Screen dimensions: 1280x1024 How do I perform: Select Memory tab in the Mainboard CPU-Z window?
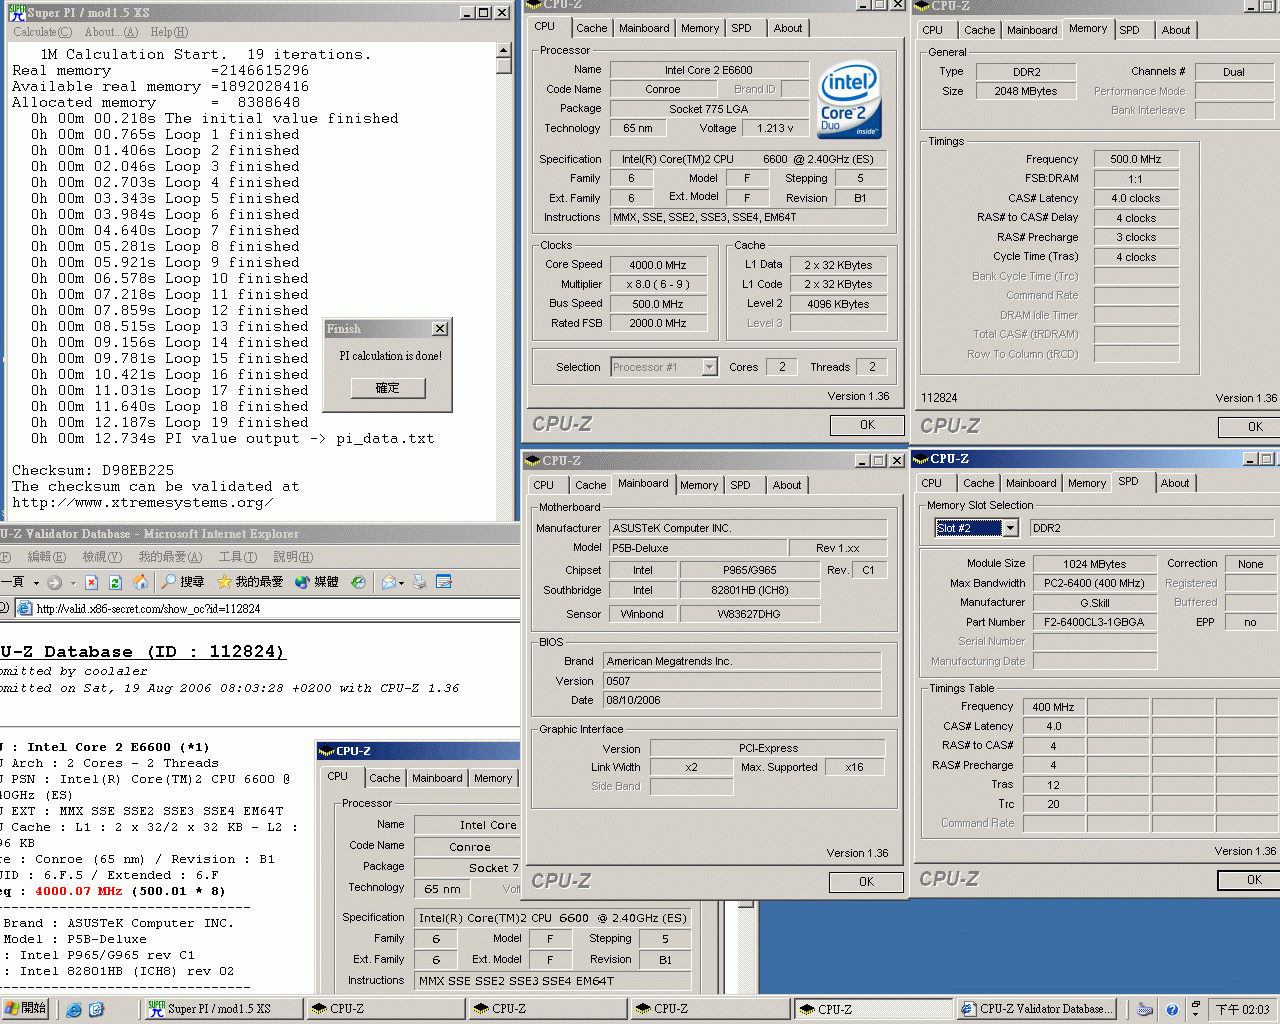pyautogui.click(x=699, y=485)
